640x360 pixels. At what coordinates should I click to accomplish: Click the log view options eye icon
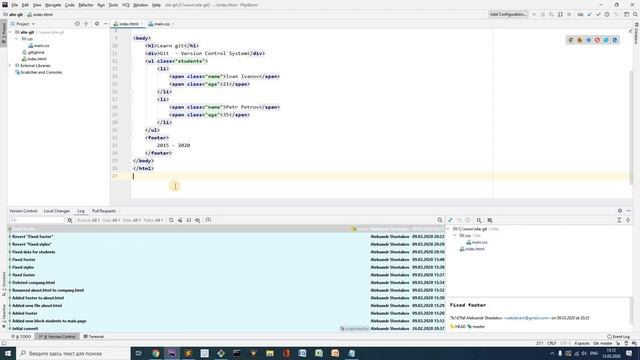pyautogui.click(x=198, y=220)
